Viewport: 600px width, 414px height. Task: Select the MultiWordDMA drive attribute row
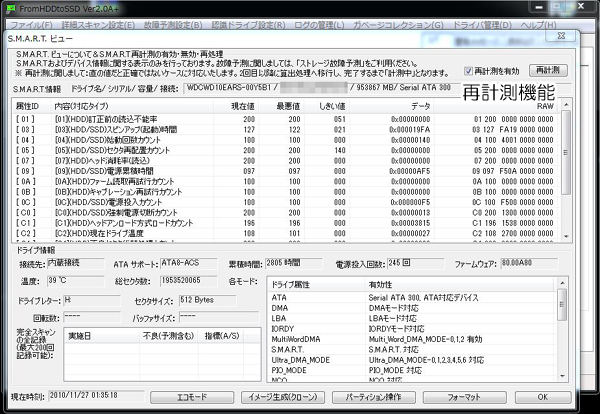412,339
